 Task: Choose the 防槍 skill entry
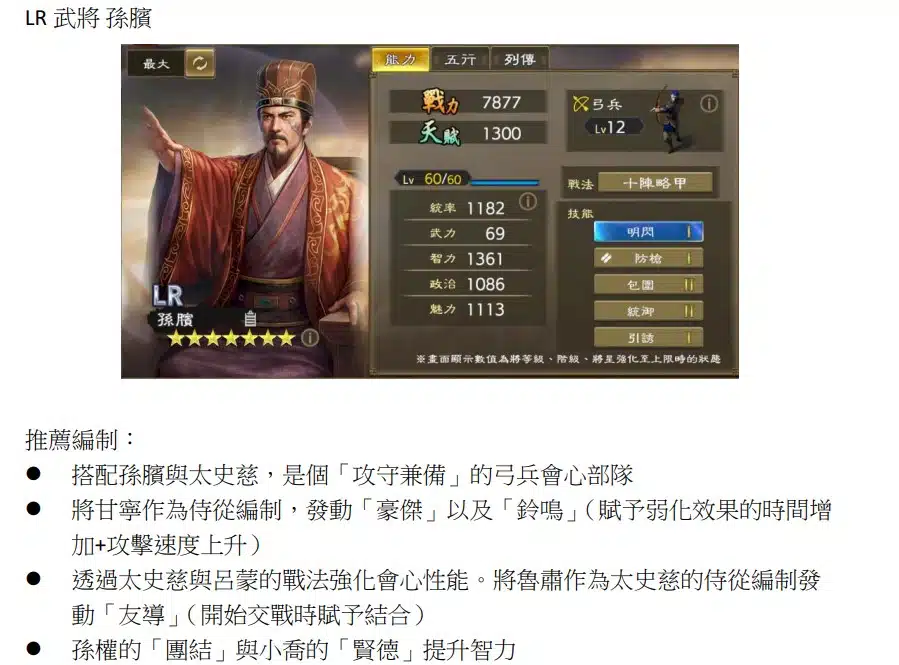coord(648,259)
